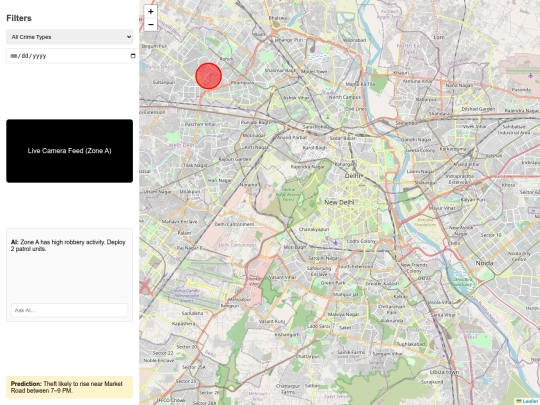This screenshot has width=540, height=405.
Task: Click the AI Zone A robbery message
Action: point(68,246)
